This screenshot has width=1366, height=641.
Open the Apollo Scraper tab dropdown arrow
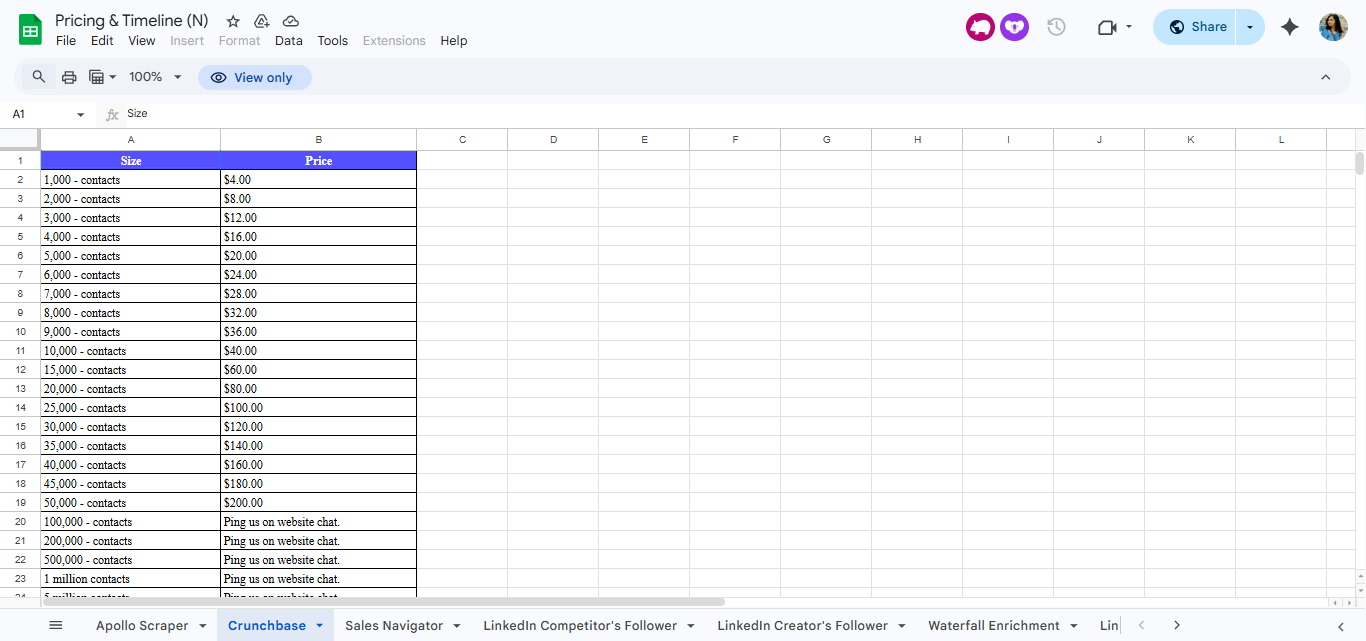pos(203,626)
